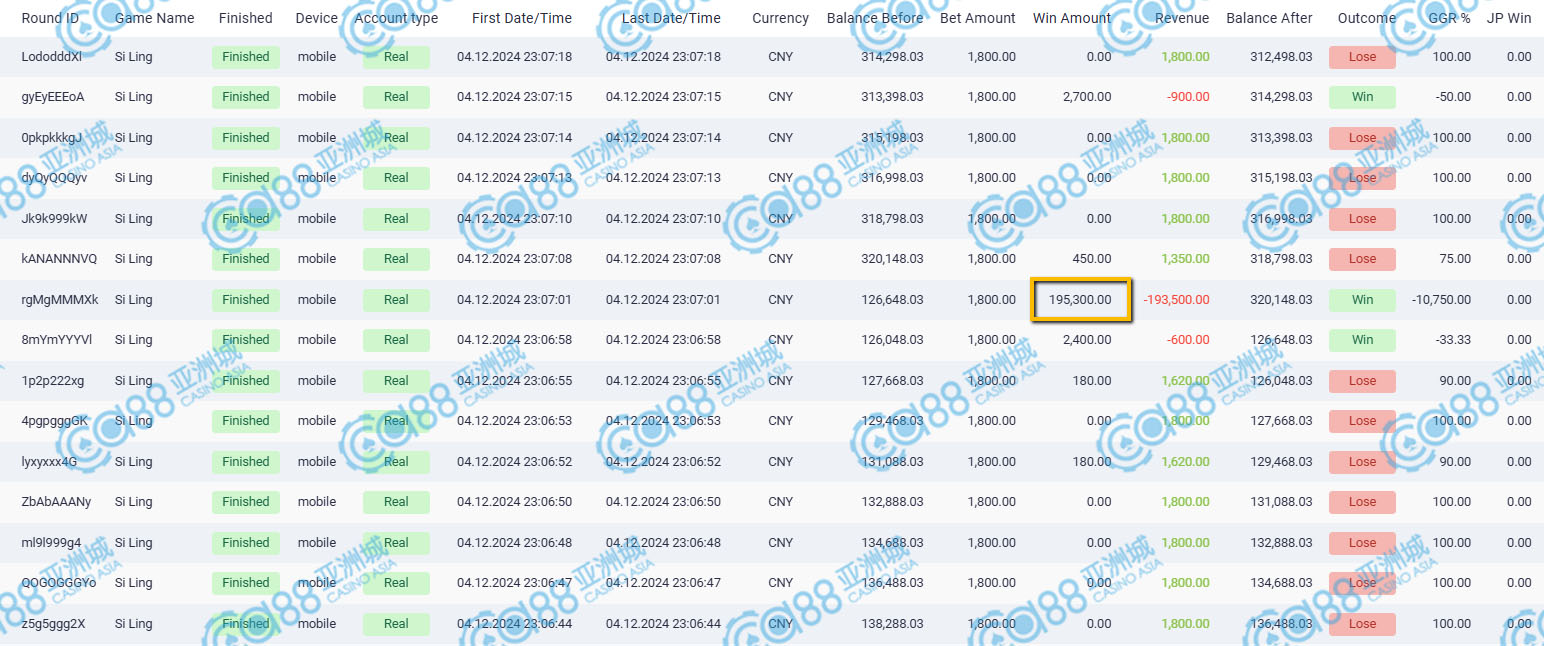Open round gyEyEEEoA

coord(53,97)
